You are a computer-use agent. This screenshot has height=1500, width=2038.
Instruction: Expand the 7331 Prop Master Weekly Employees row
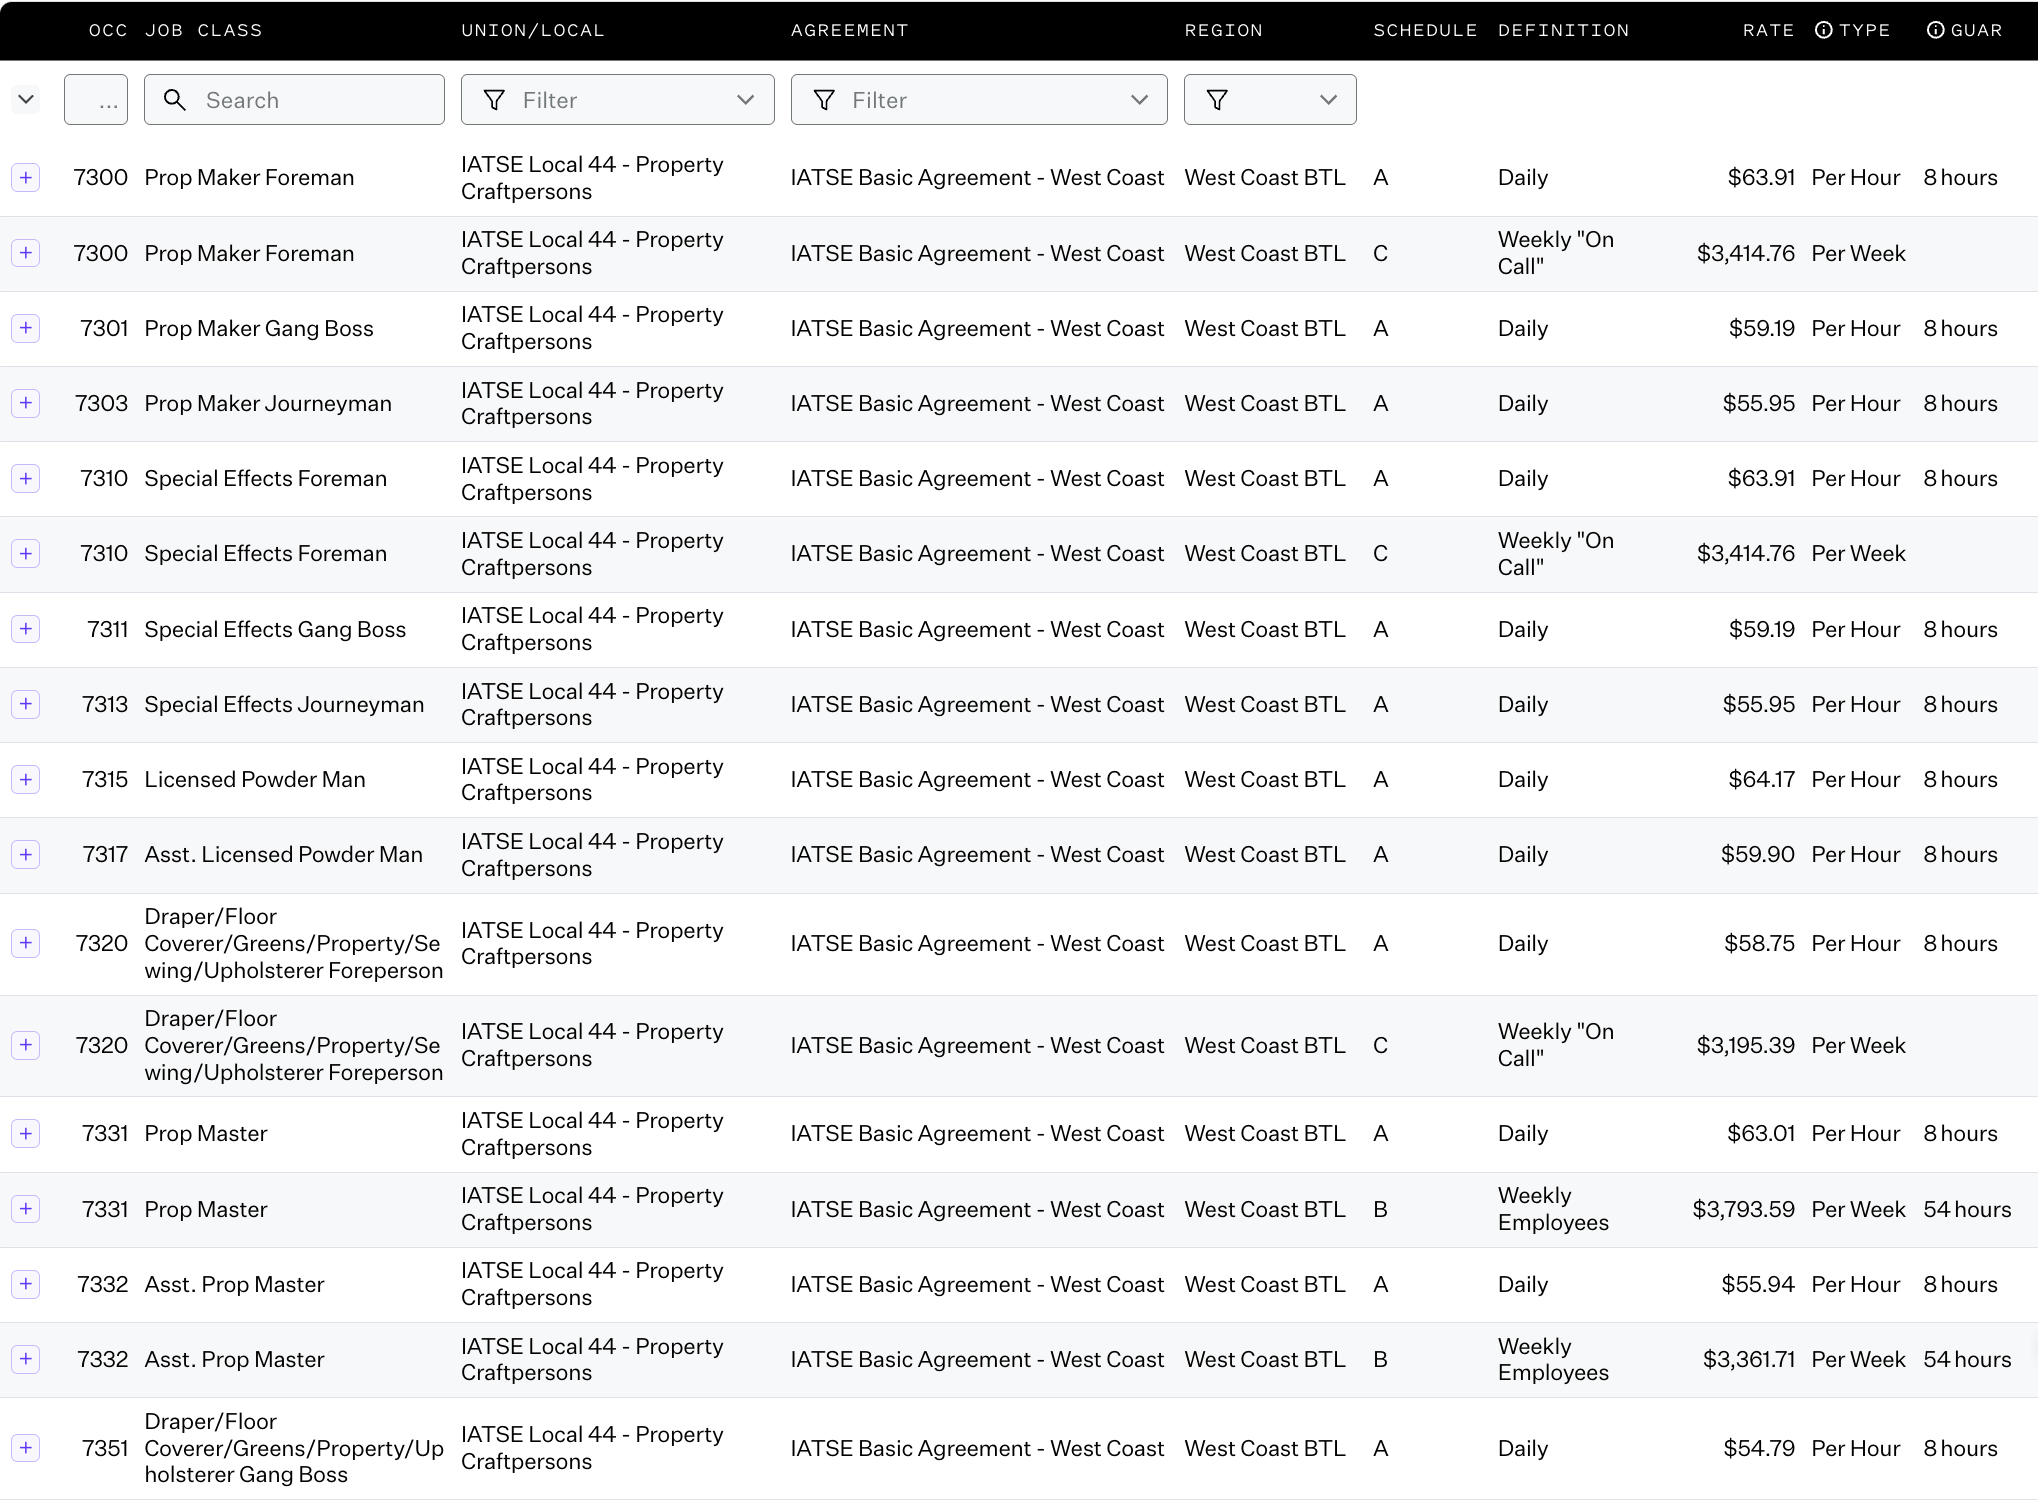[x=26, y=1209]
